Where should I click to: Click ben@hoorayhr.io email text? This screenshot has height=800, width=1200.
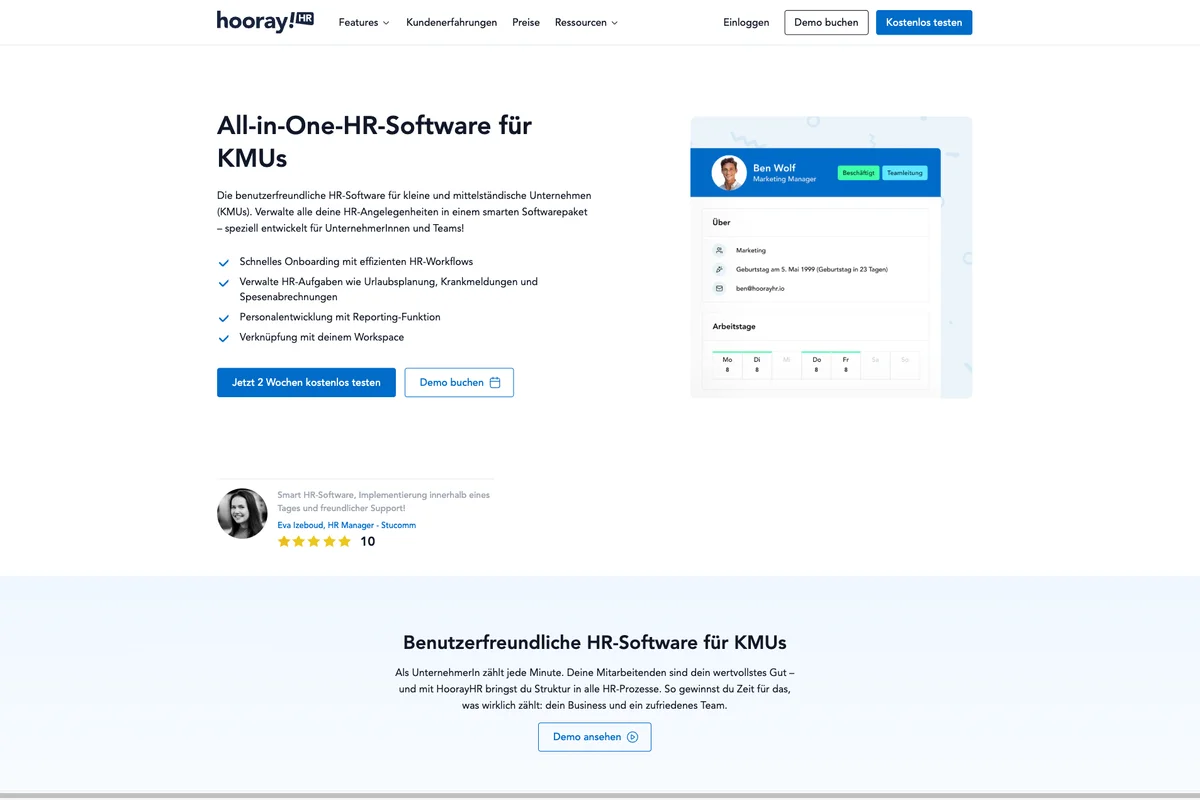[760, 288]
